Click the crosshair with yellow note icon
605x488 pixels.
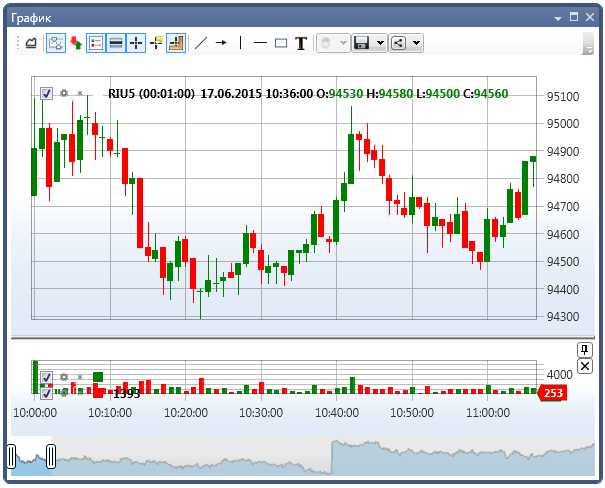click(x=156, y=43)
